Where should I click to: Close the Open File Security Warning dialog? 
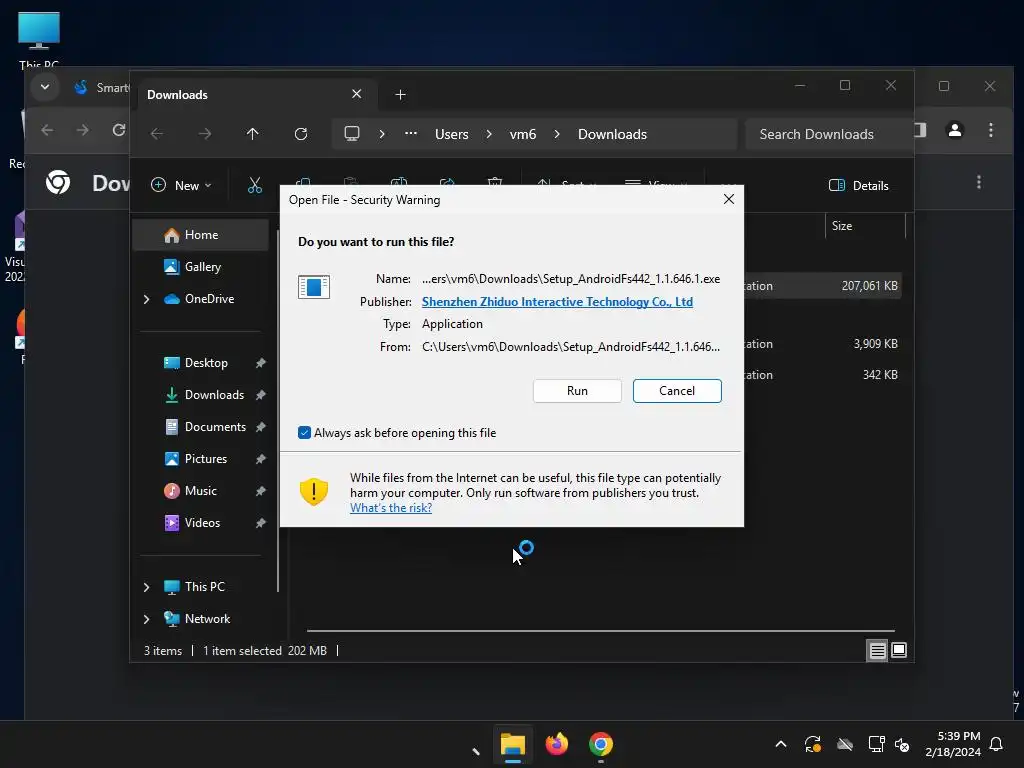coord(729,199)
